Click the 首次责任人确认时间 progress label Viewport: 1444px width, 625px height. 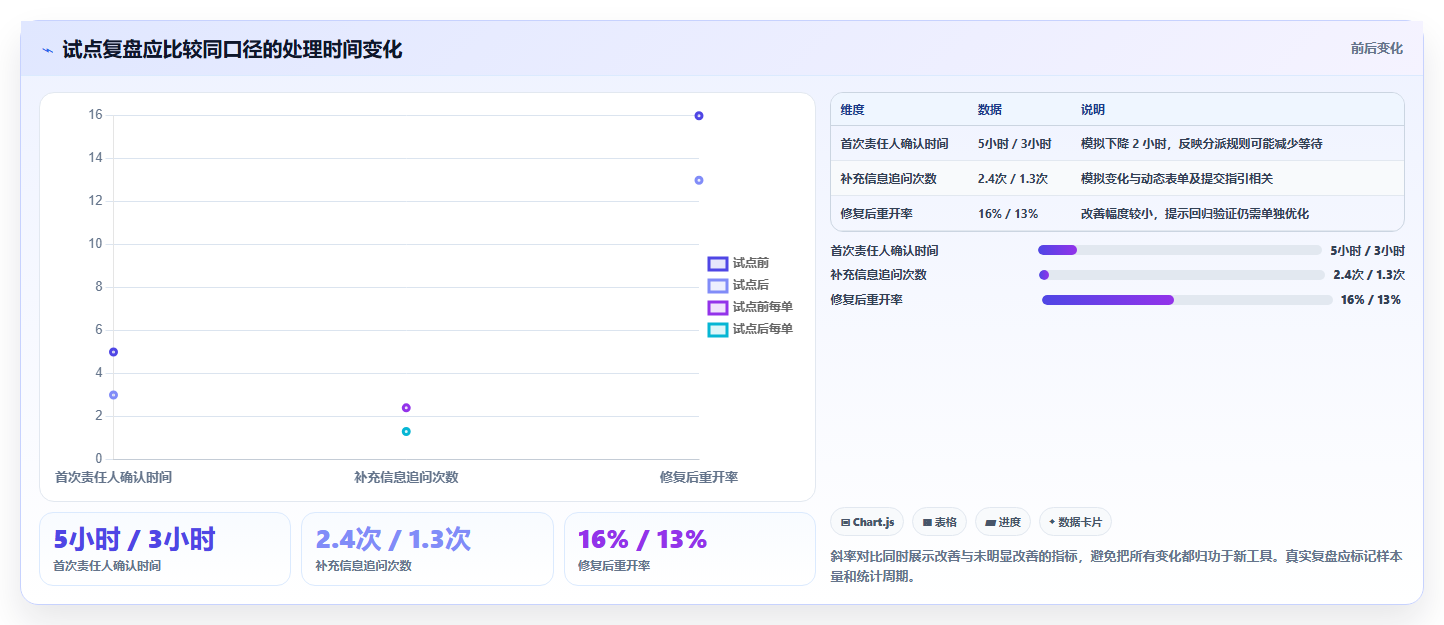(884, 251)
